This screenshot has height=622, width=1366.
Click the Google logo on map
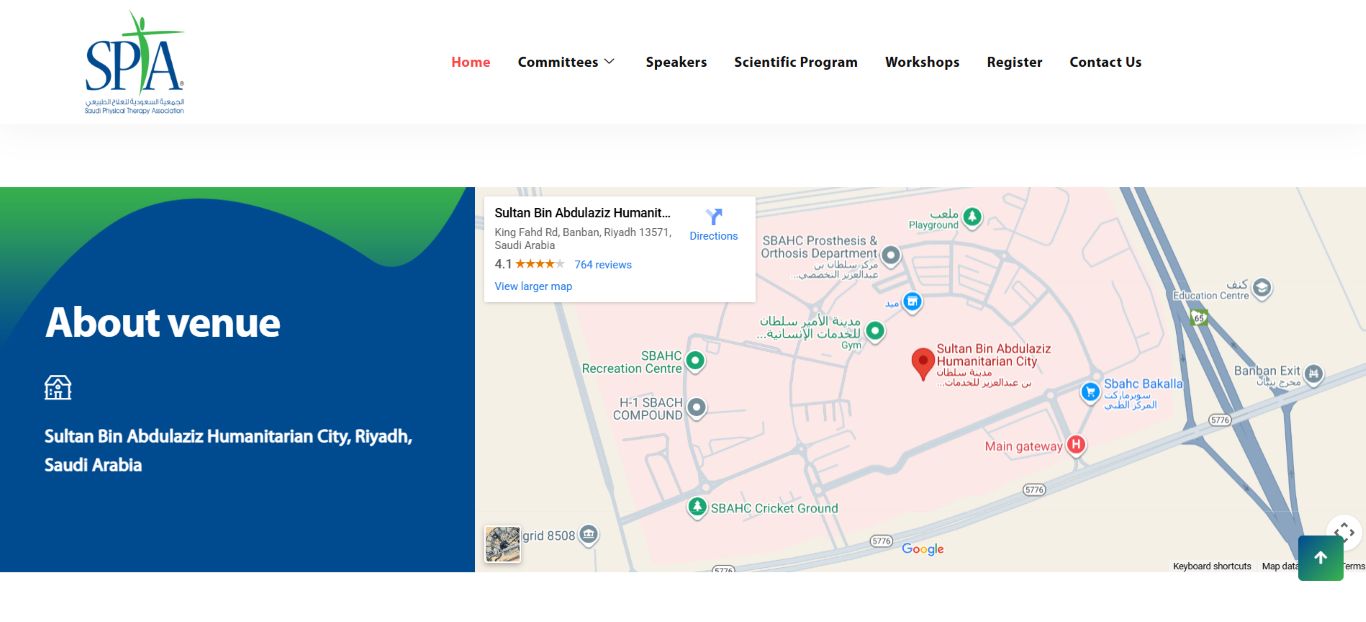point(922,549)
